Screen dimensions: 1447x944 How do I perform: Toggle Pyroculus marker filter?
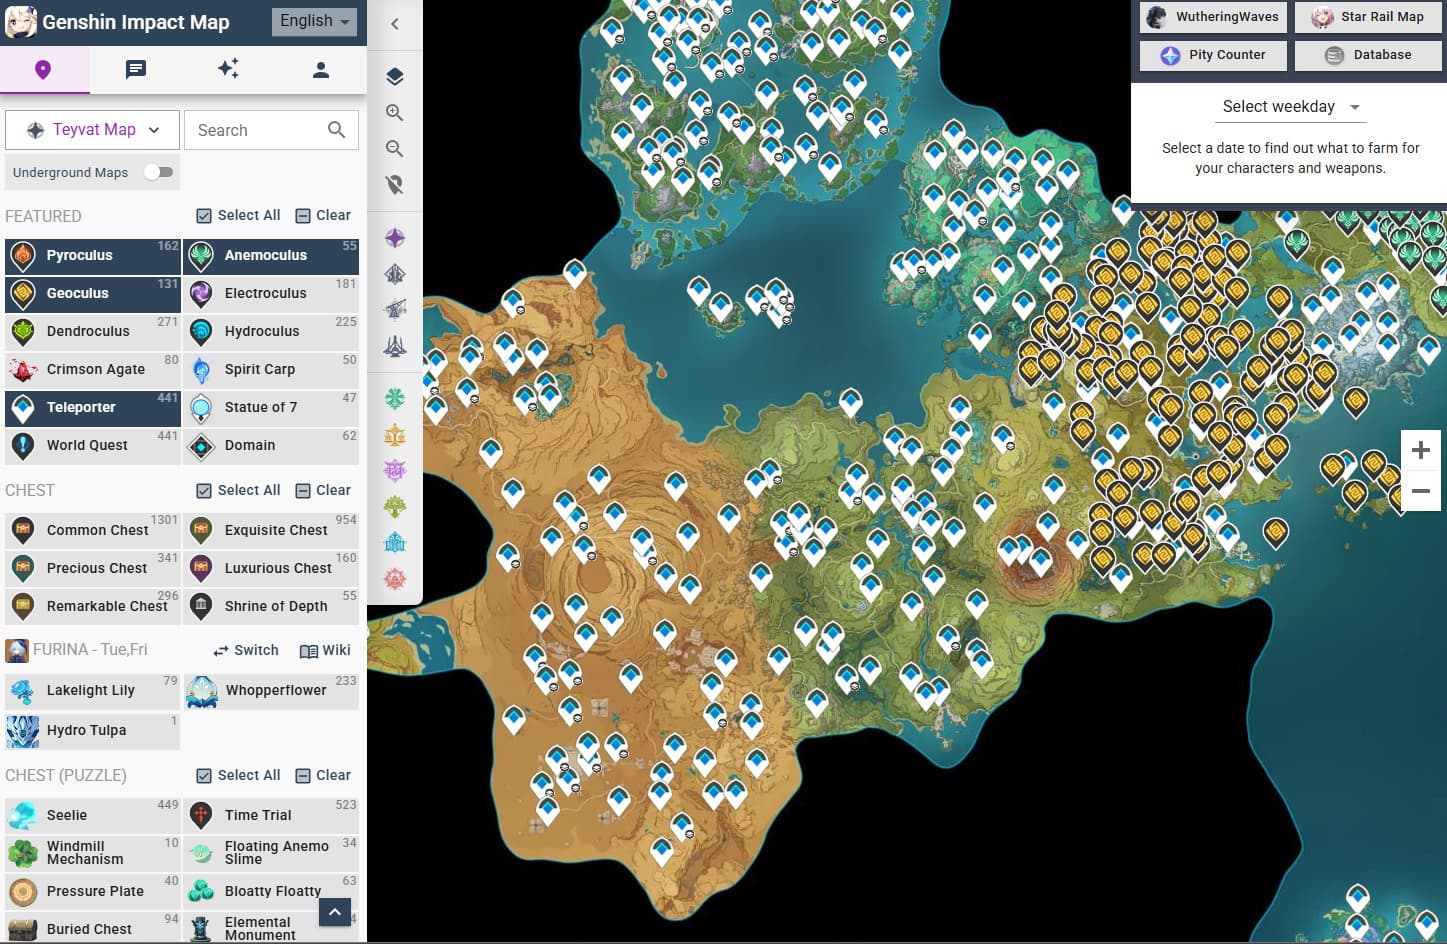(x=93, y=256)
